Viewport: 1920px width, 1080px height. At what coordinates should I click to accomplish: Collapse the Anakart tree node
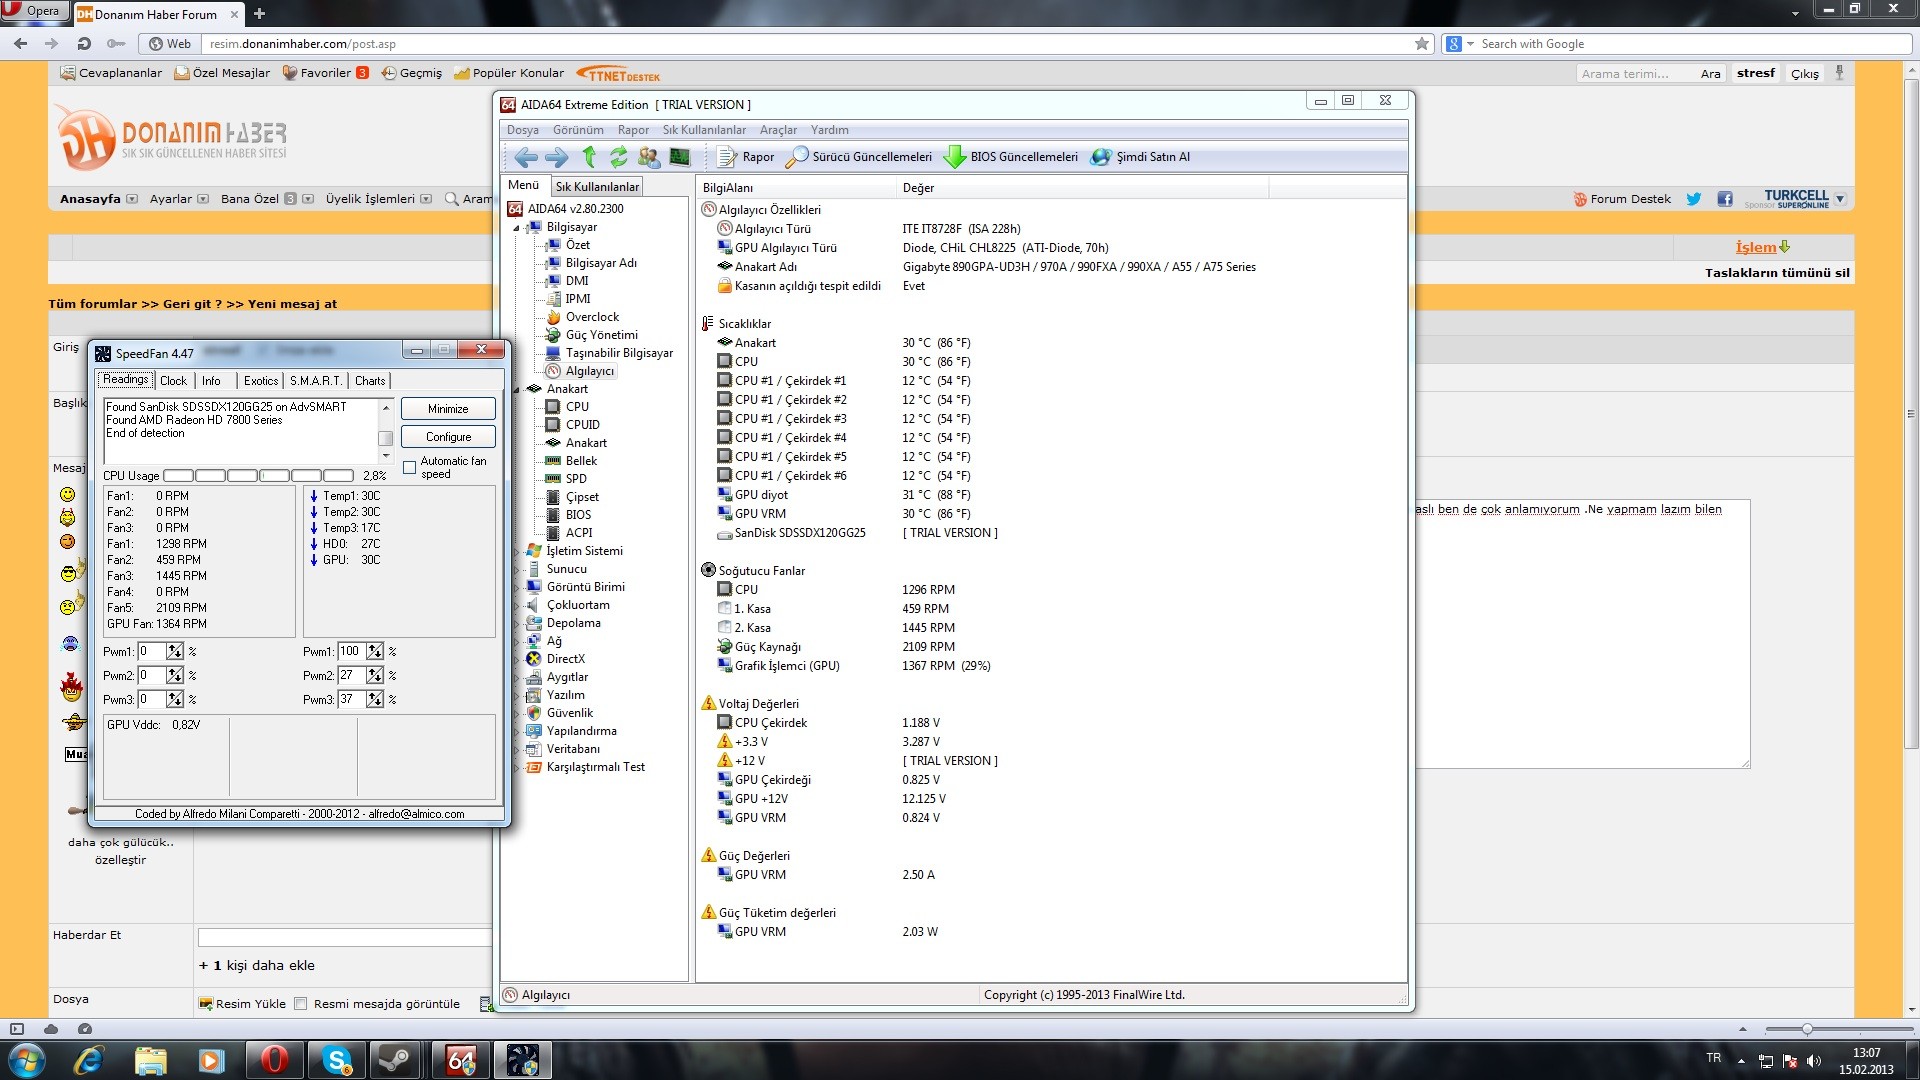tap(517, 390)
